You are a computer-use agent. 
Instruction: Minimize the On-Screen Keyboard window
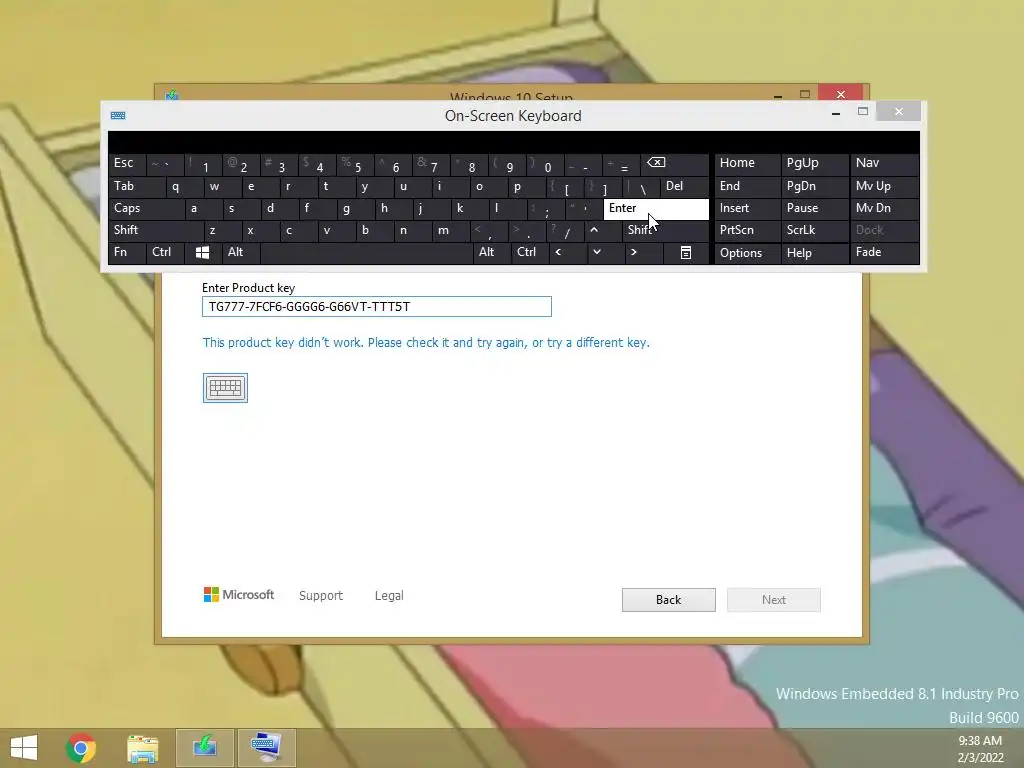point(835,112)
